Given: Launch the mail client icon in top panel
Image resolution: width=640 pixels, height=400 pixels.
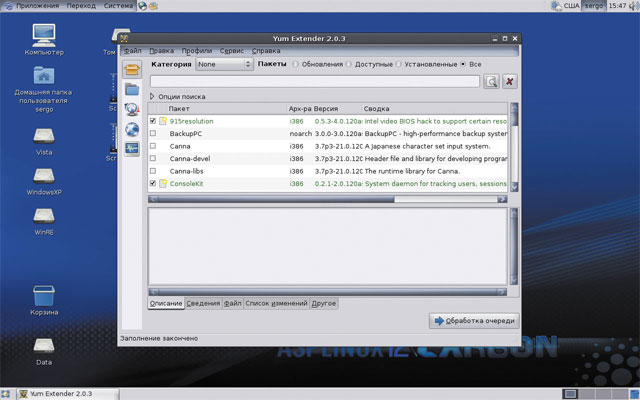Looking at the screenshot, I should tap(153, 6).
